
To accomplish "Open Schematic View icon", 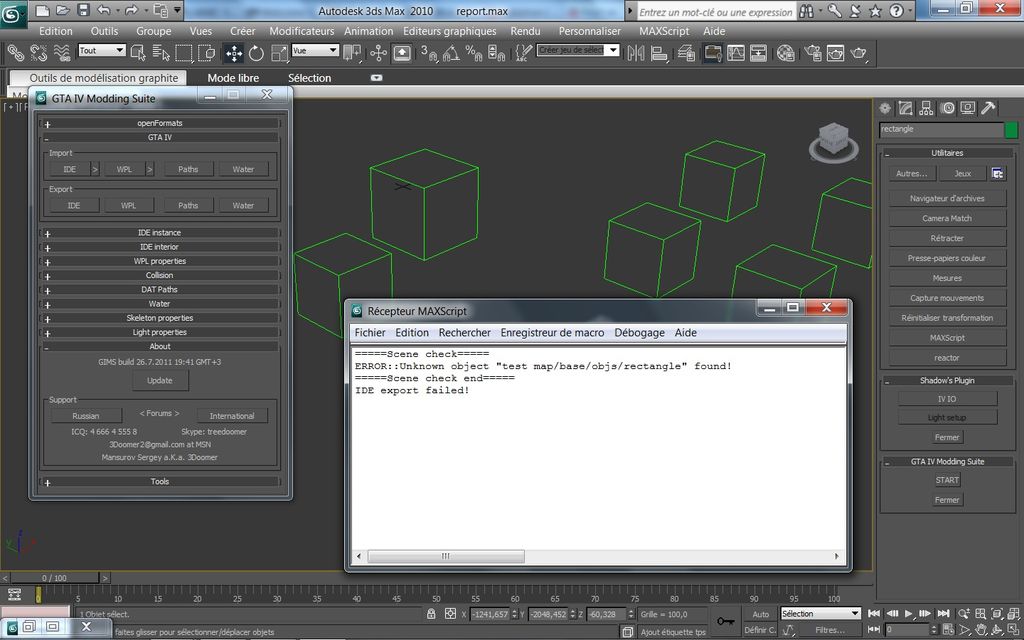I will coord(758,53).
